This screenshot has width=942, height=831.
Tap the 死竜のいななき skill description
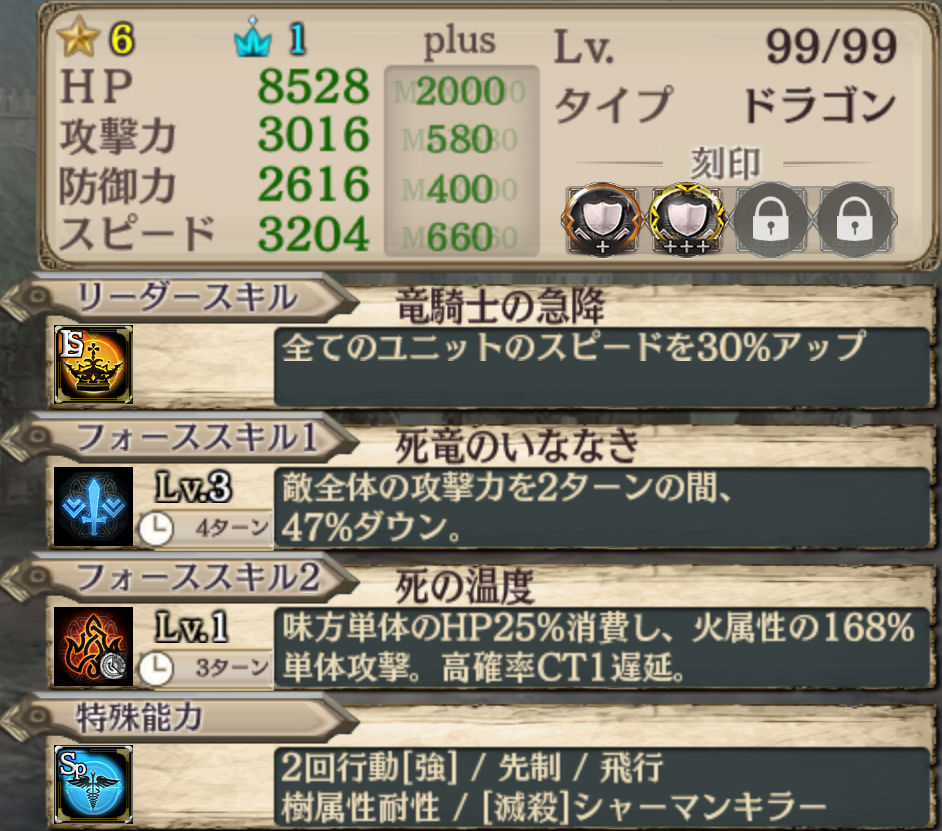[x=601, y=508]
